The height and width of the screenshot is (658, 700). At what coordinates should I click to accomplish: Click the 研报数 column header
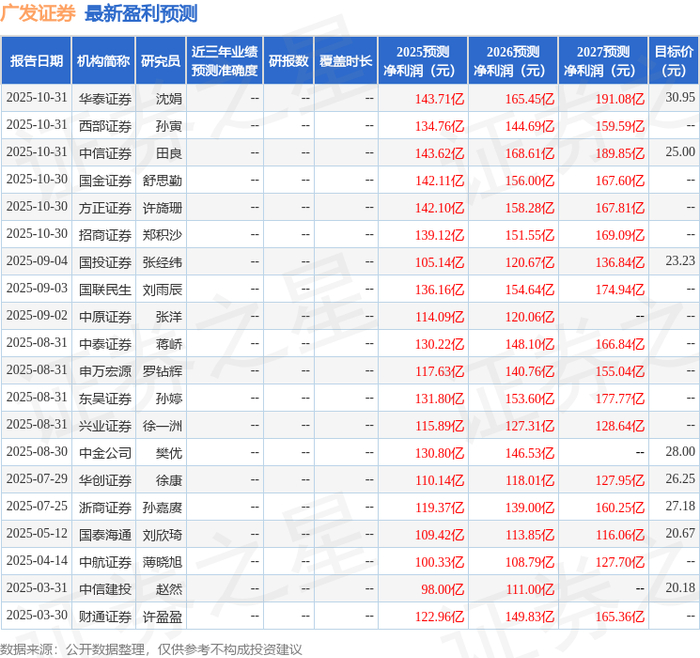[x=288, y=61]
